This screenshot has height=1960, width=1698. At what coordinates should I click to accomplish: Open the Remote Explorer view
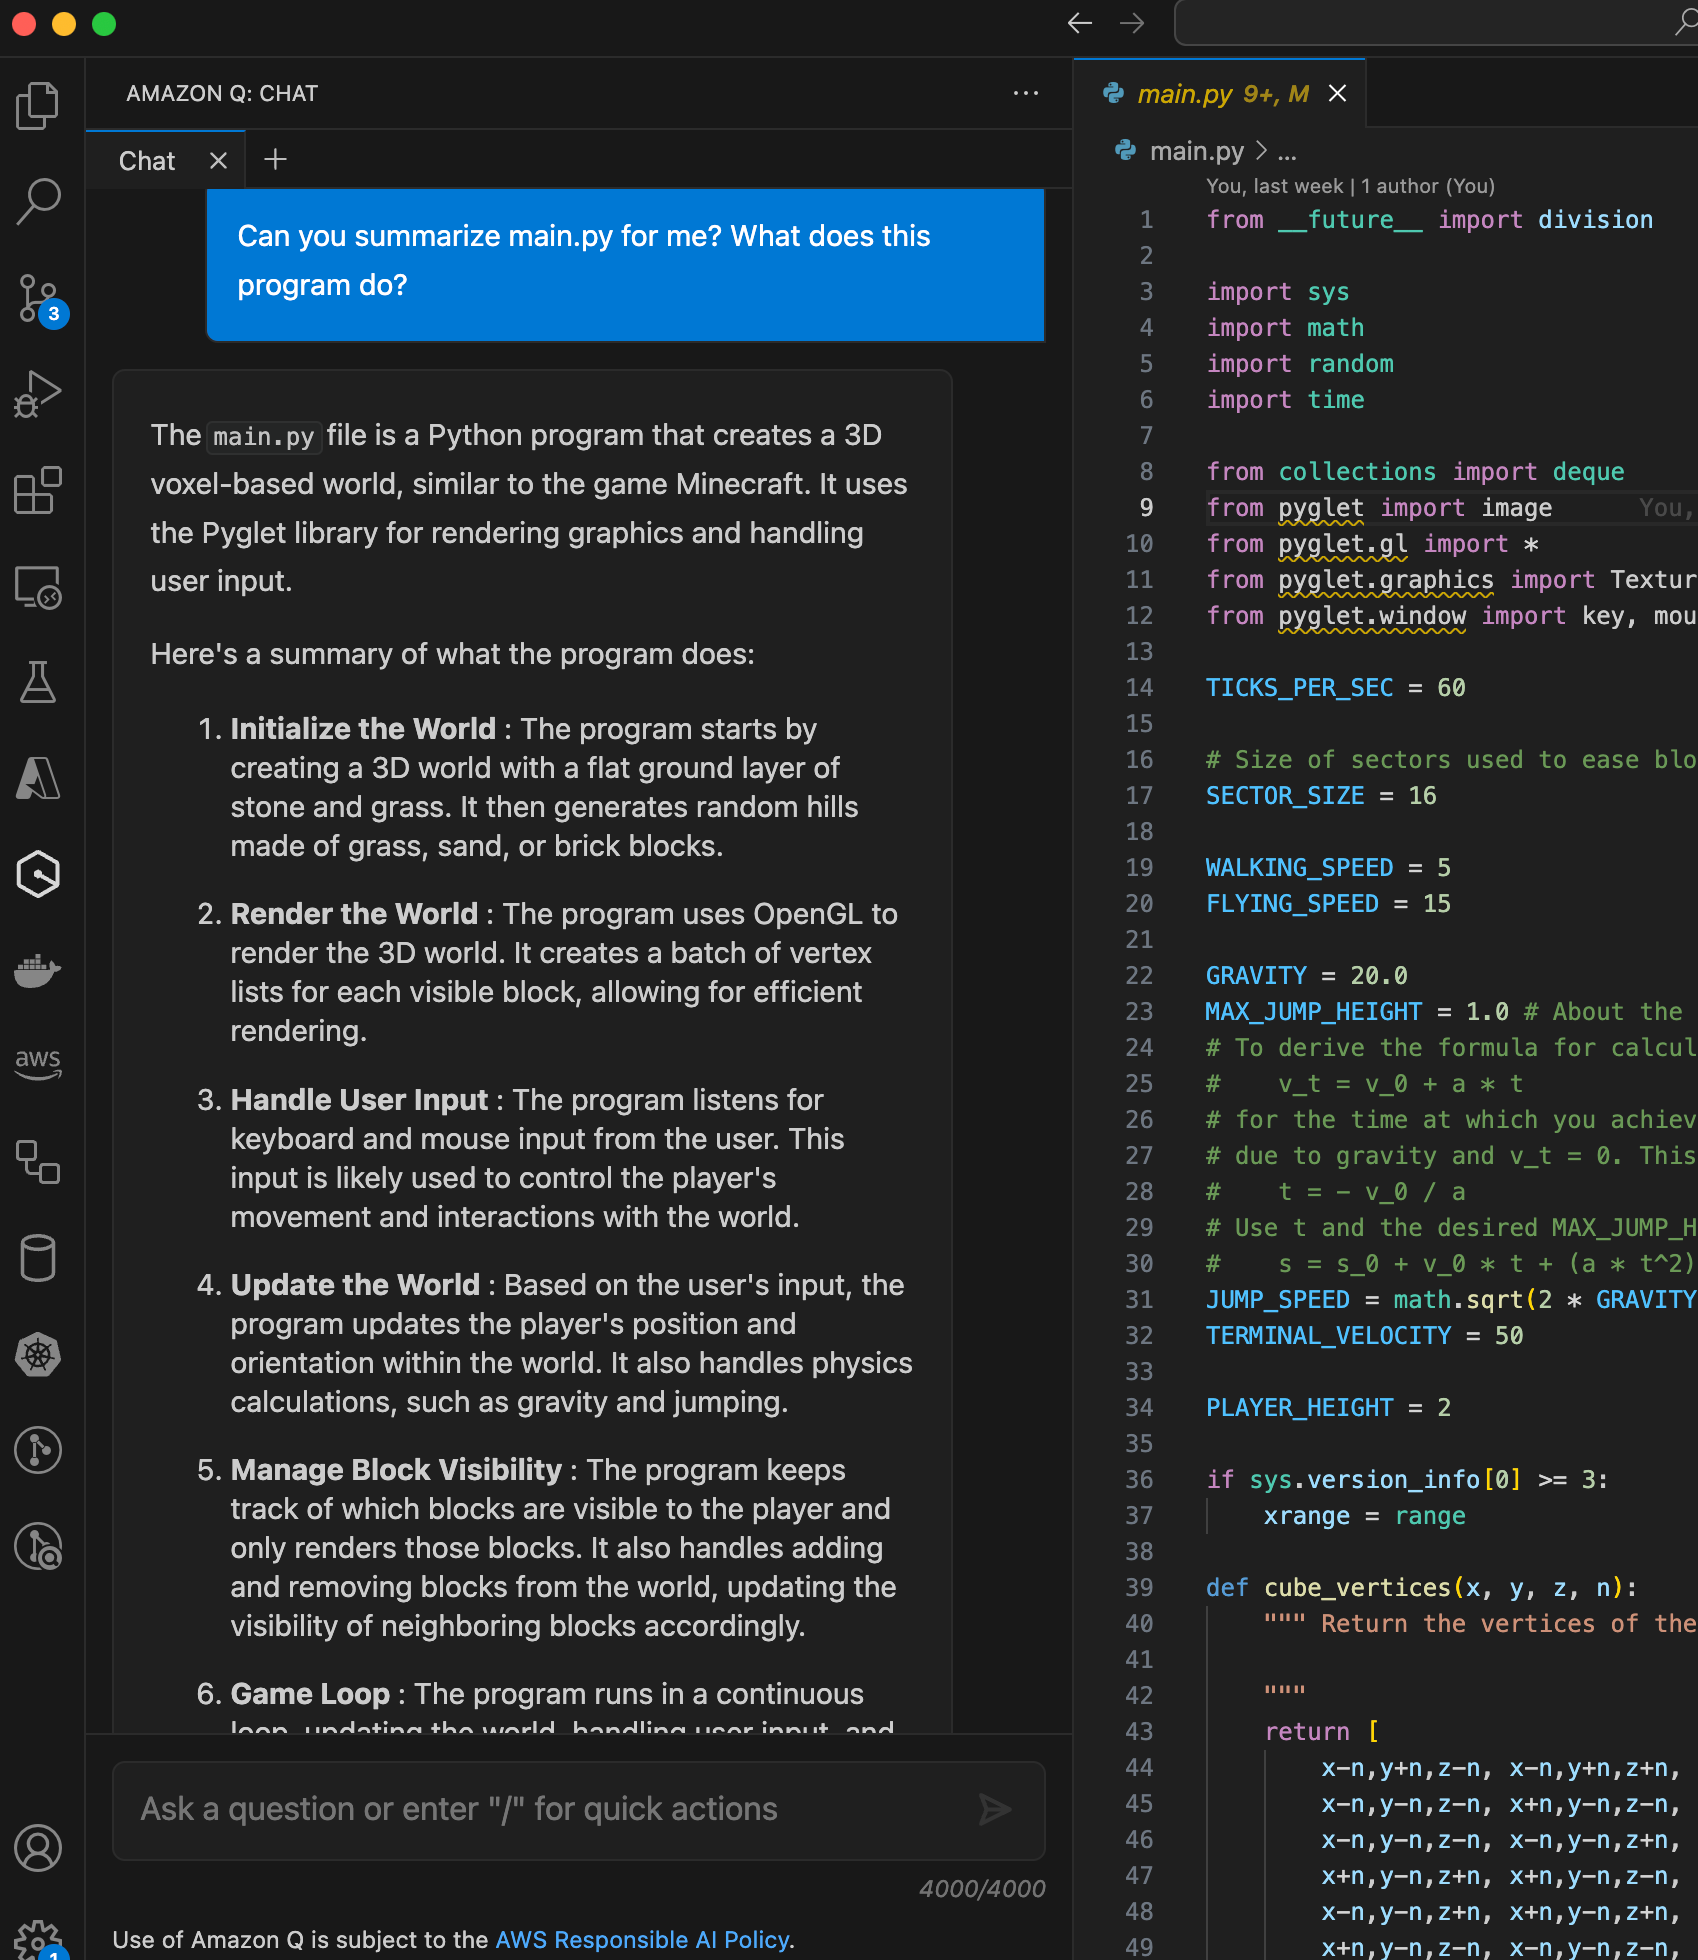[38, 586]
